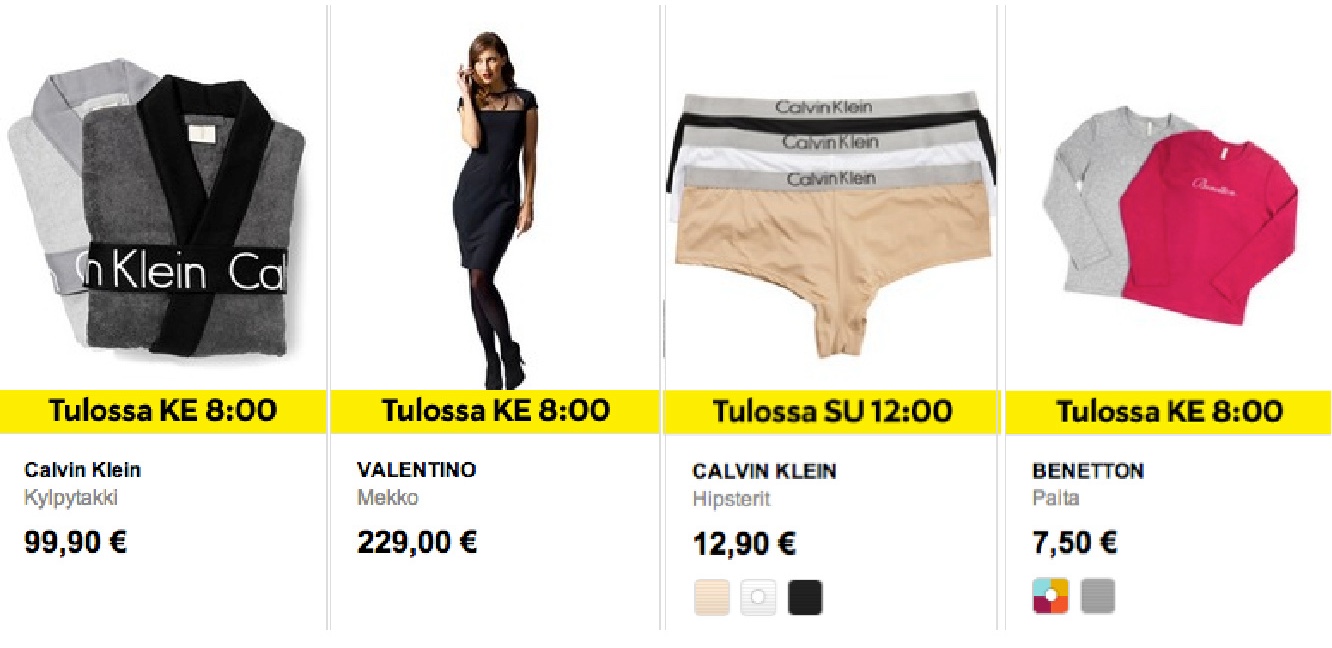Viewport: 1332px width, 648px height.
Task: Click the Tulossa SU 12:00 yellow banner
Action: (830, 412)
